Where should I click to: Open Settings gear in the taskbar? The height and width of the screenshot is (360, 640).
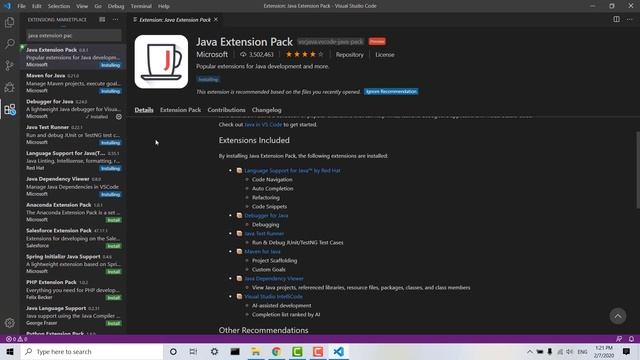click(214, 351)
